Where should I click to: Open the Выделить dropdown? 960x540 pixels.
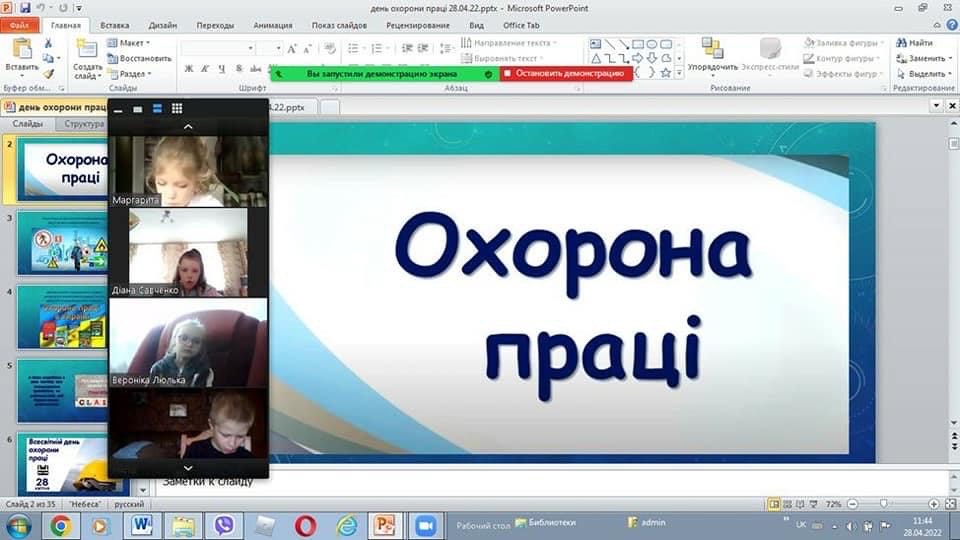[x=924, y=74]
